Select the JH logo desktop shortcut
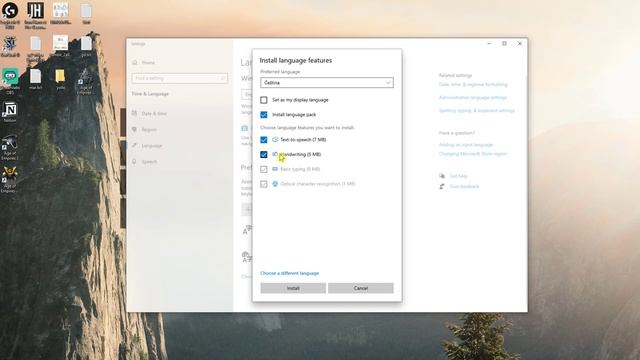This screenshot has width=640, height=360. [x=35, y=15]
